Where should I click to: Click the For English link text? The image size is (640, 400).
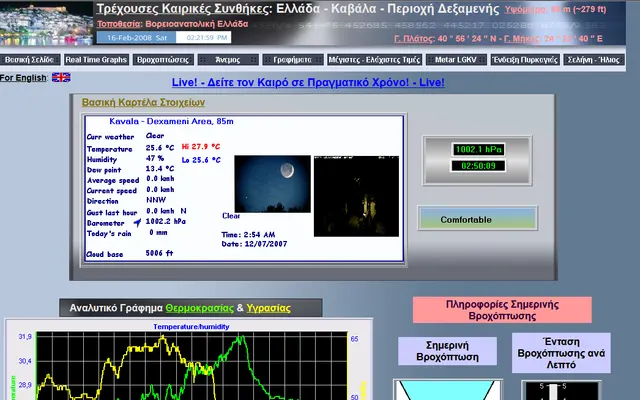[x=23, y=78]
